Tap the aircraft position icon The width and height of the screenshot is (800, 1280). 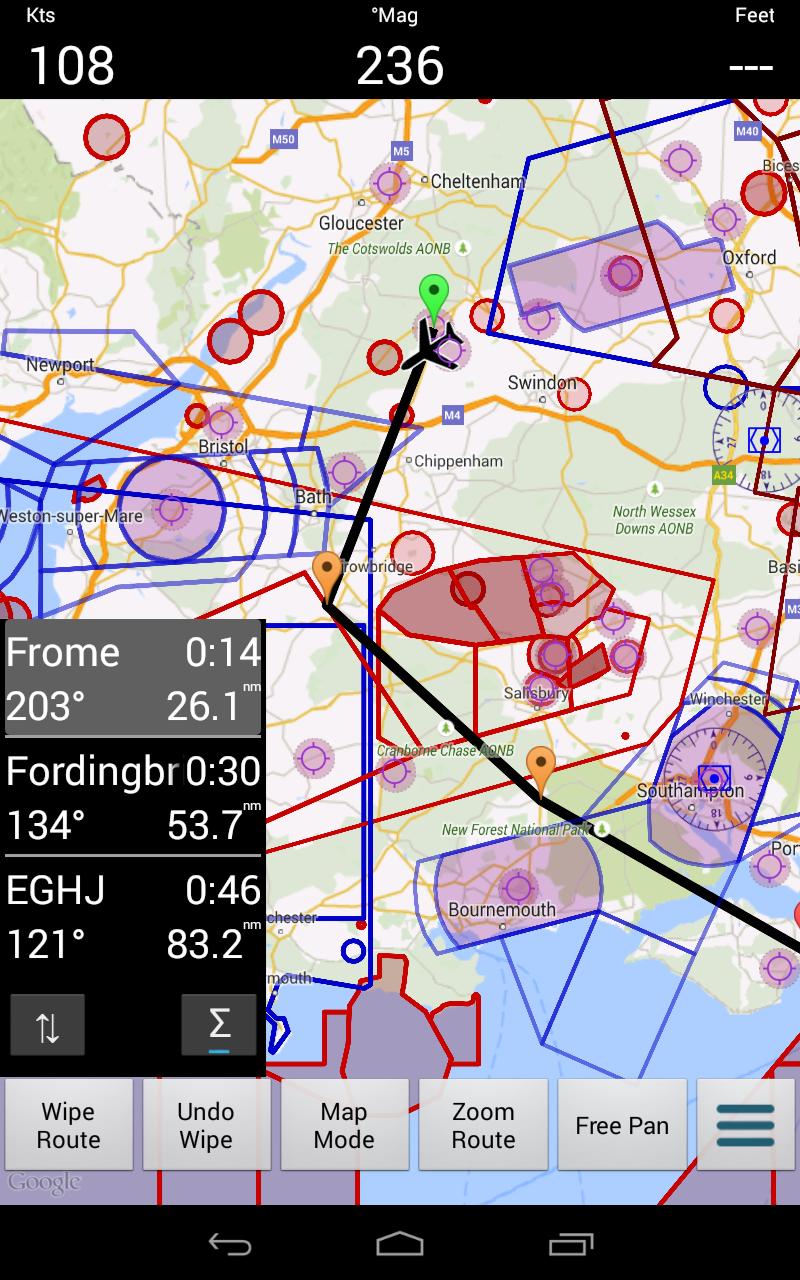click(x=431, y=345)
